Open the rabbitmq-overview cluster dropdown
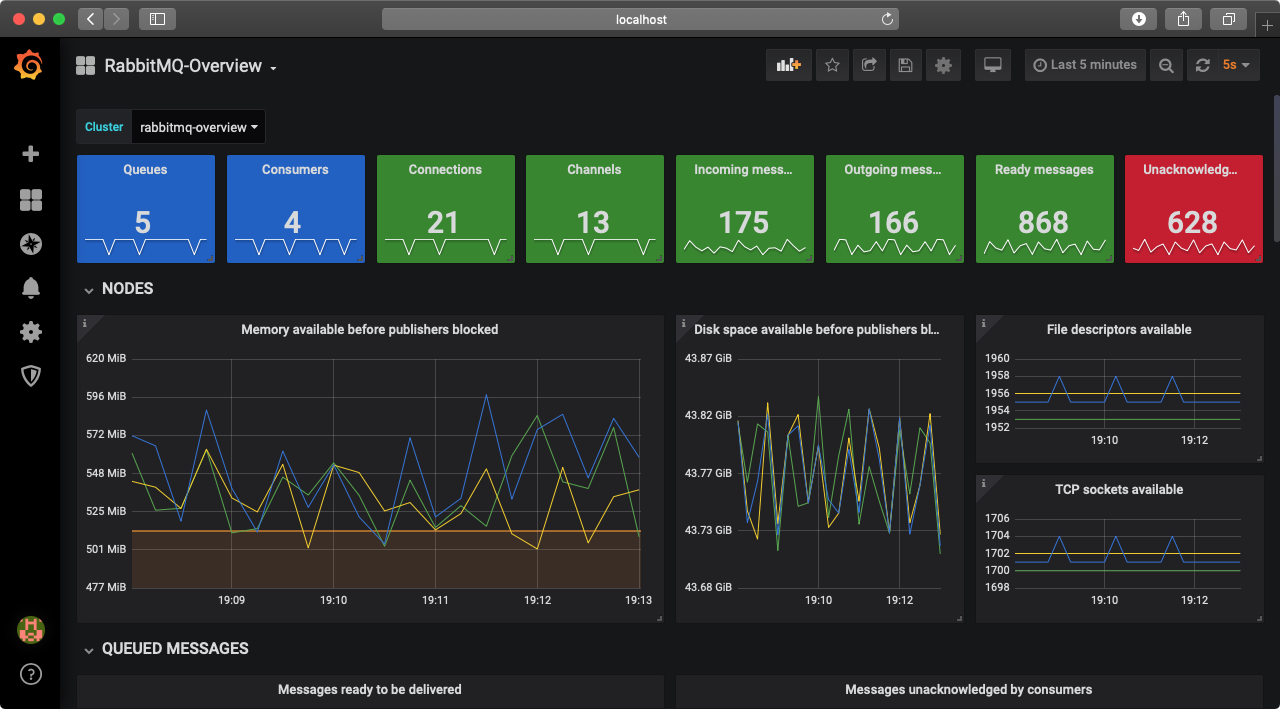Screen dimensions: 1280x709 point(197,127)
